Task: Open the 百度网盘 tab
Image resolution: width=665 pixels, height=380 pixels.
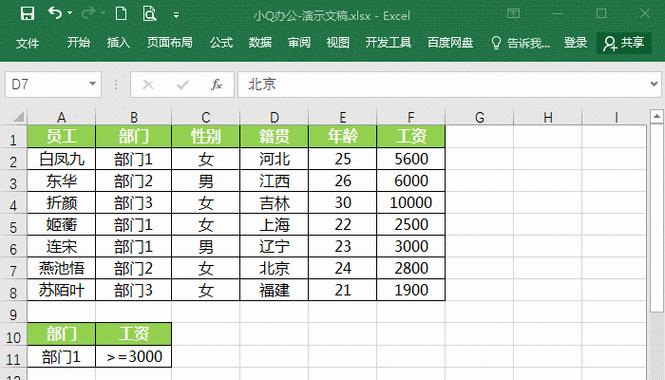Action: tap(450, 42)
